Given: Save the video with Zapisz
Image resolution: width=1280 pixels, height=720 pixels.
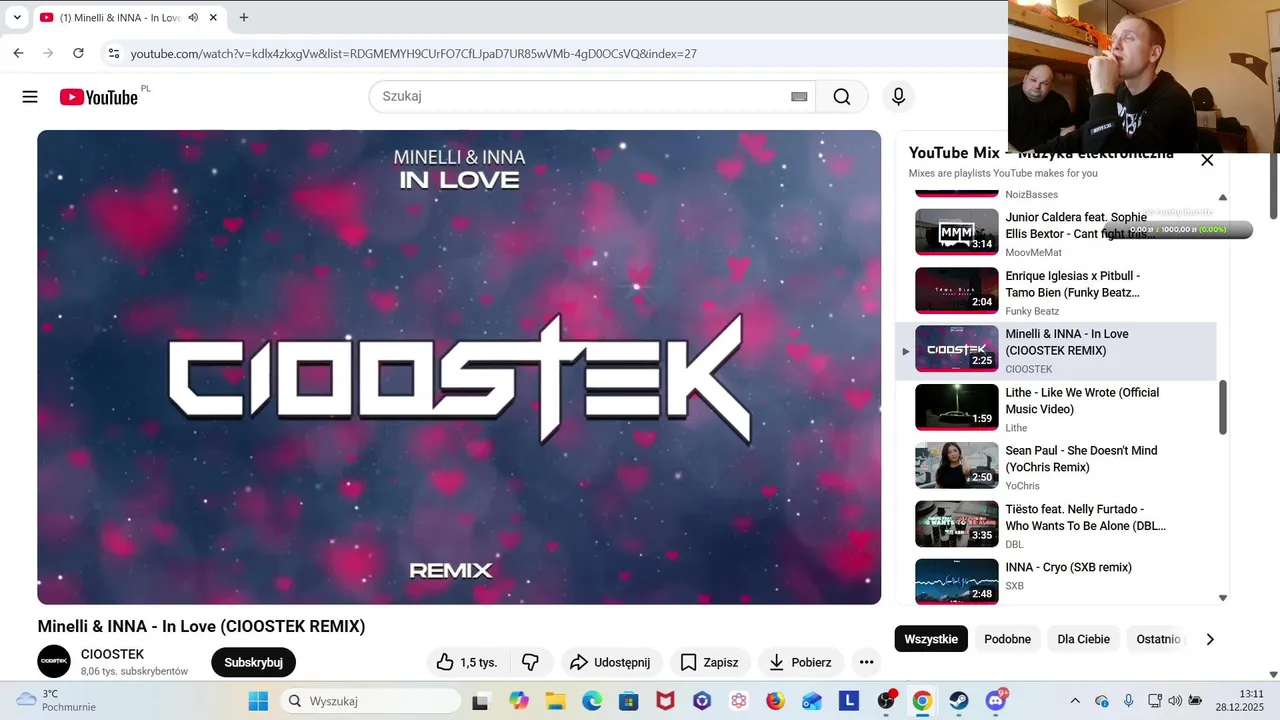Looking at the screenshot, I should tap(710, 662).
